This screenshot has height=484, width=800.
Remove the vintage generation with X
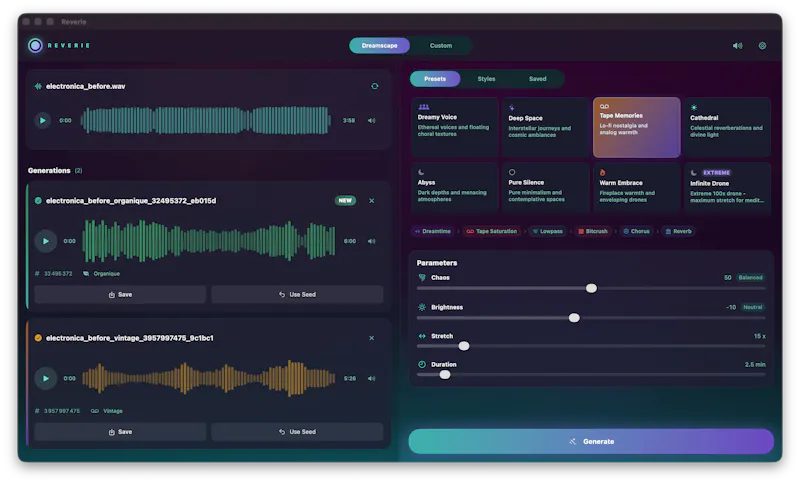[x=371, y=338]
